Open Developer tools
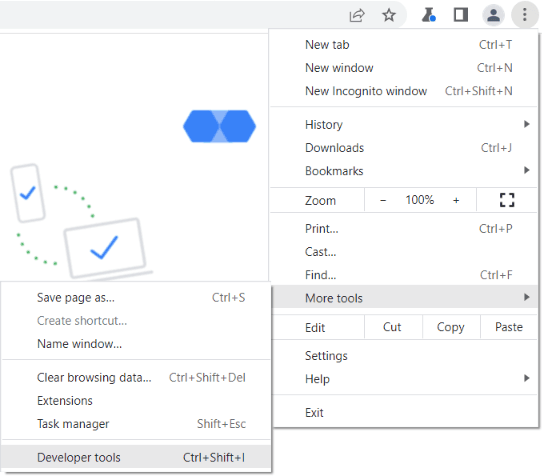 pyautogui.click(x=136, y=457)
